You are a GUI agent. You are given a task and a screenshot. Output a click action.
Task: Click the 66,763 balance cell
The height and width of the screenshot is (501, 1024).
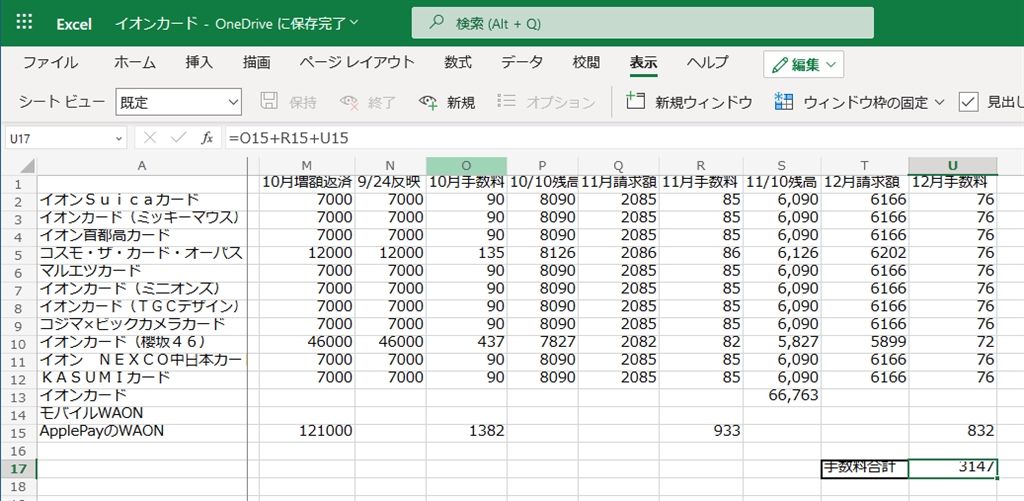pyautogui.click(x=782, y=395)
